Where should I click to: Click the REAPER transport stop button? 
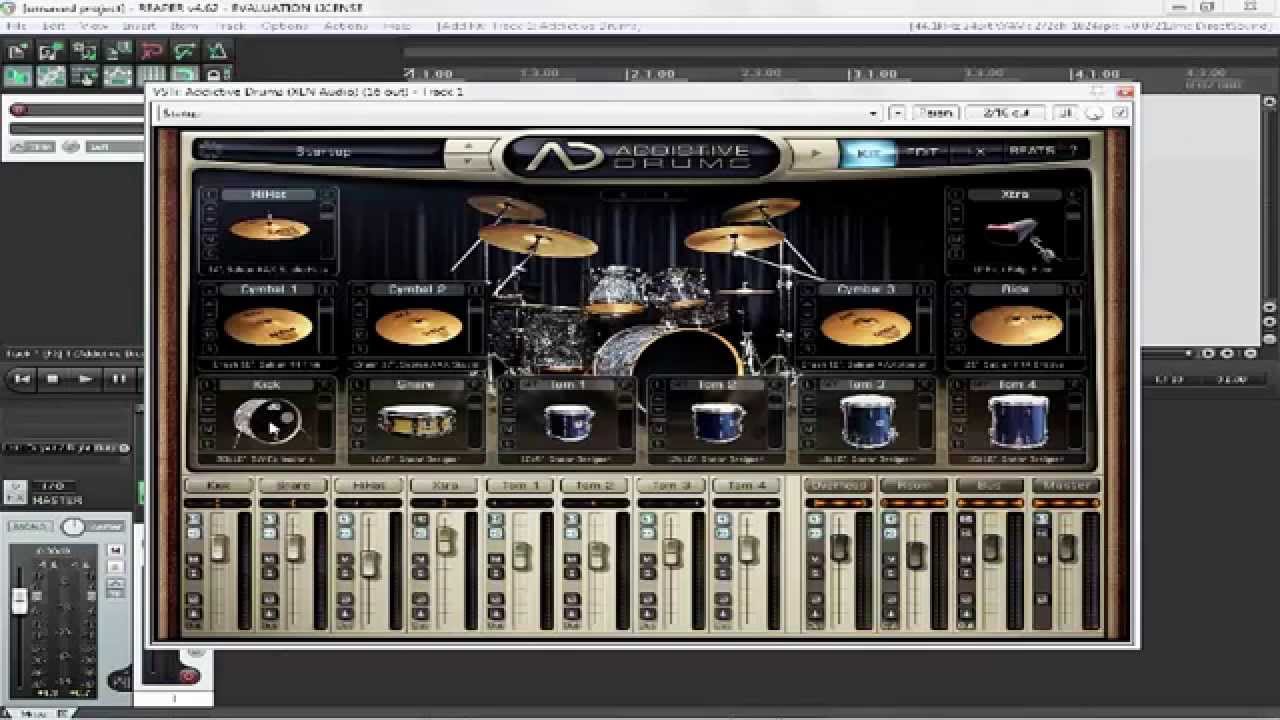pos(53,379)
